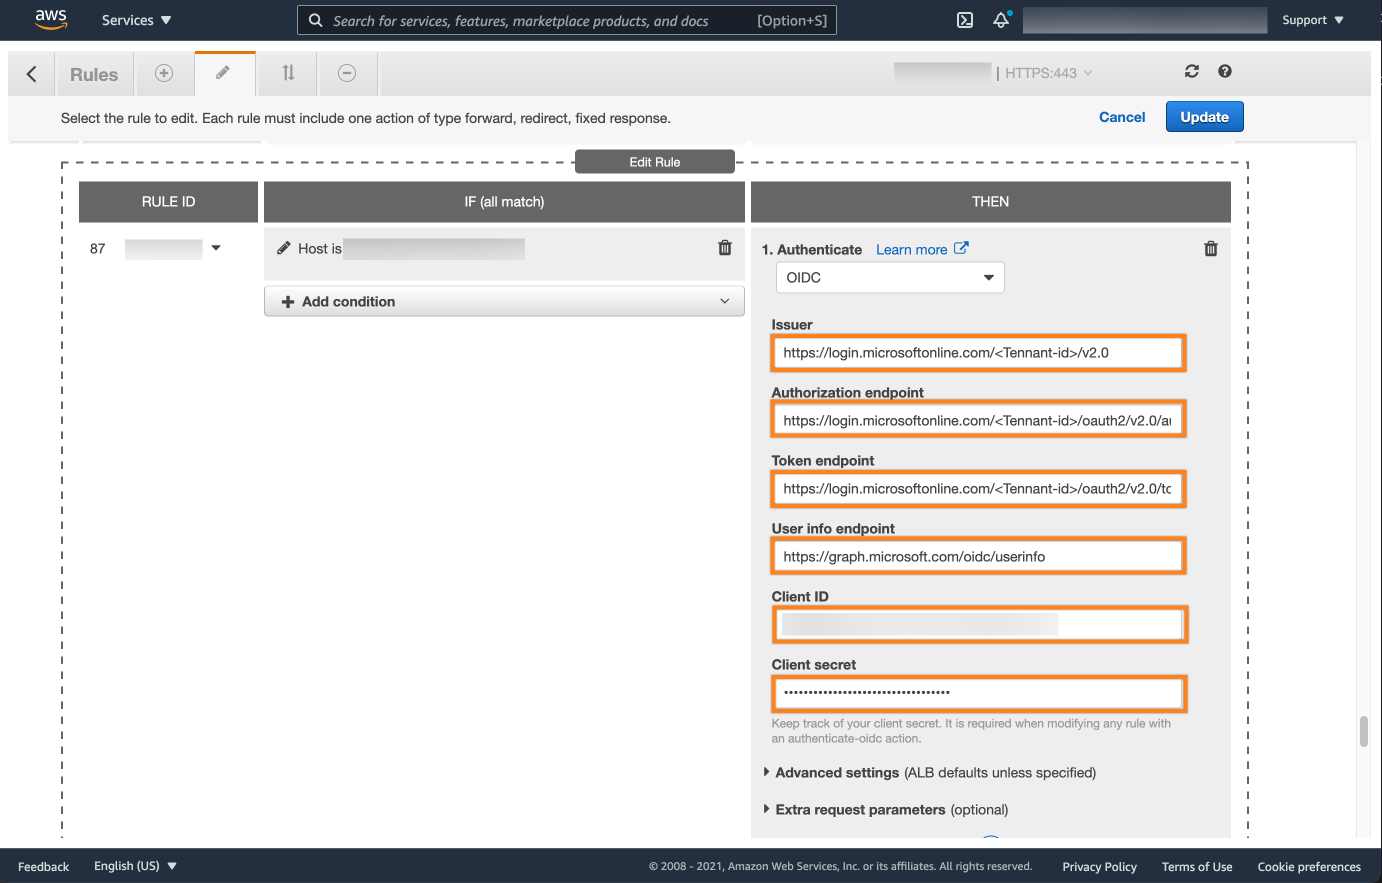Expand the Add condition dropdown
The height and width of the screenshot is (883, 1382).
coord(504,302)
